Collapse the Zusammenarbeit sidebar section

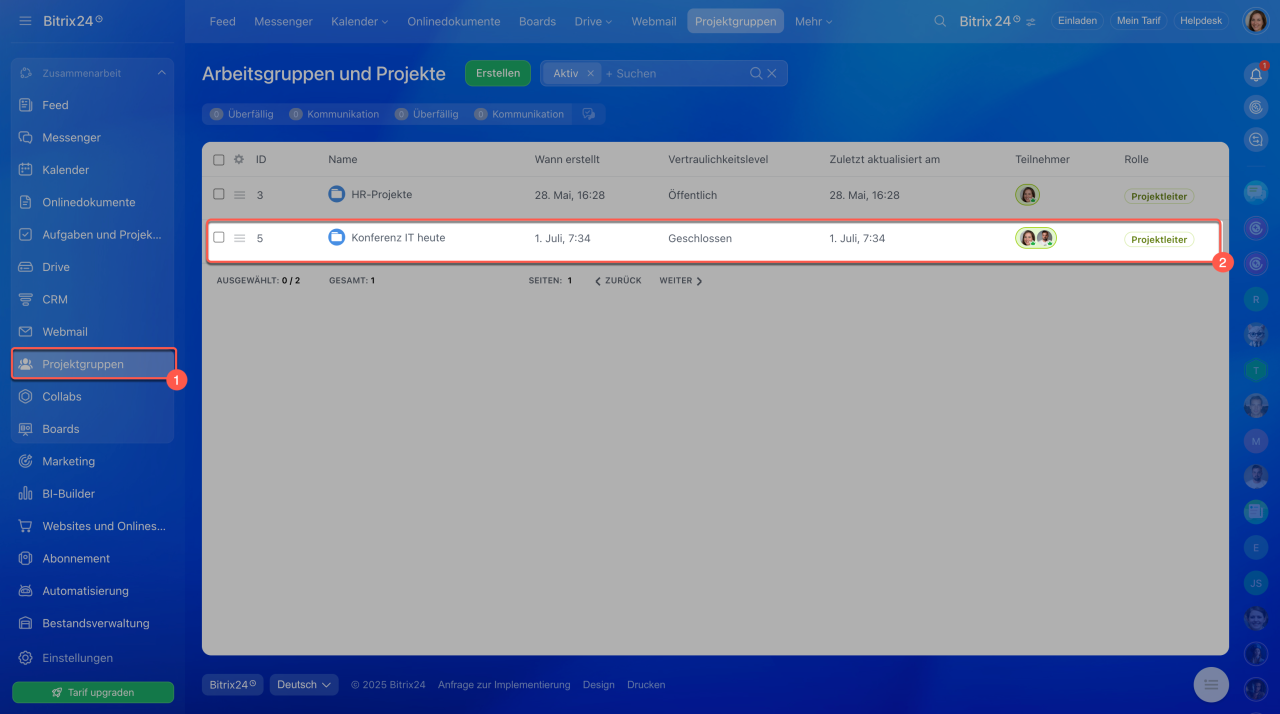[162, 73]
